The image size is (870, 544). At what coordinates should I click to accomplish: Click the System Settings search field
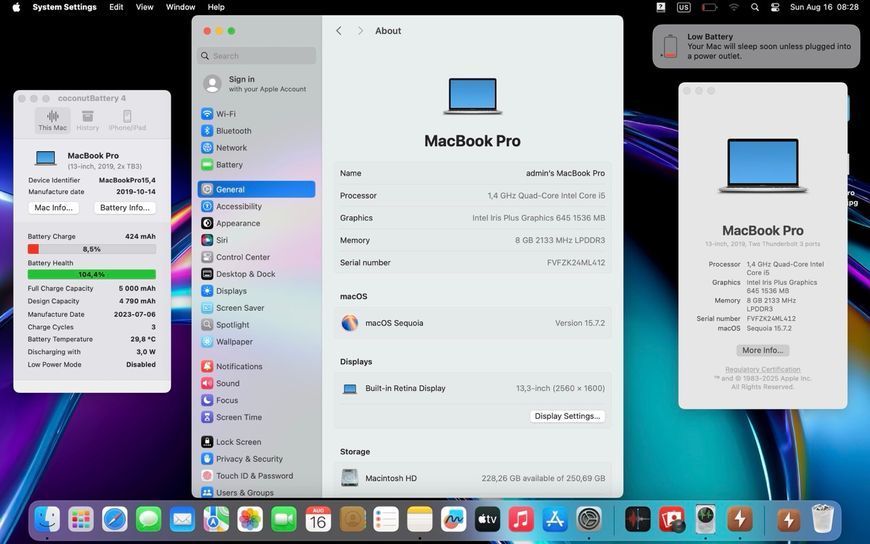pos(256,56)
